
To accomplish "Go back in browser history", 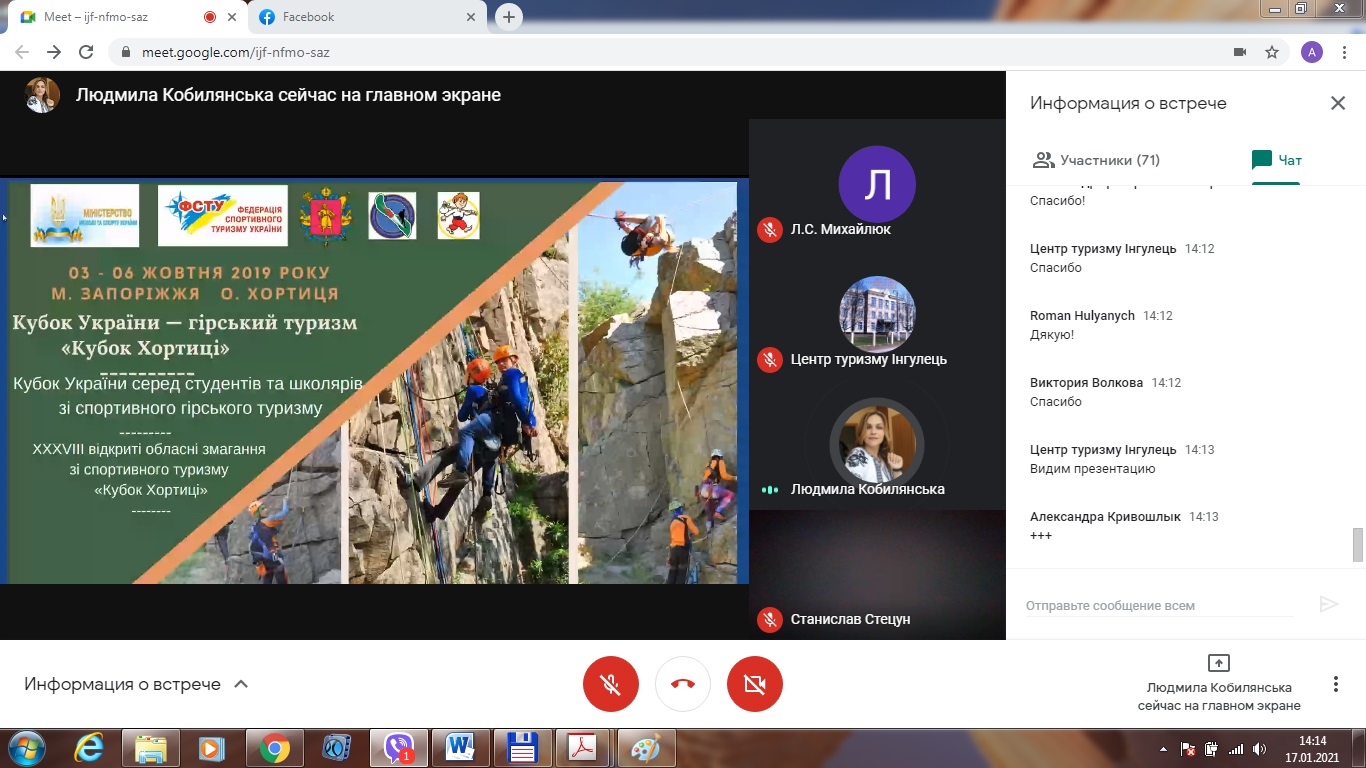I will coord(22,52).
